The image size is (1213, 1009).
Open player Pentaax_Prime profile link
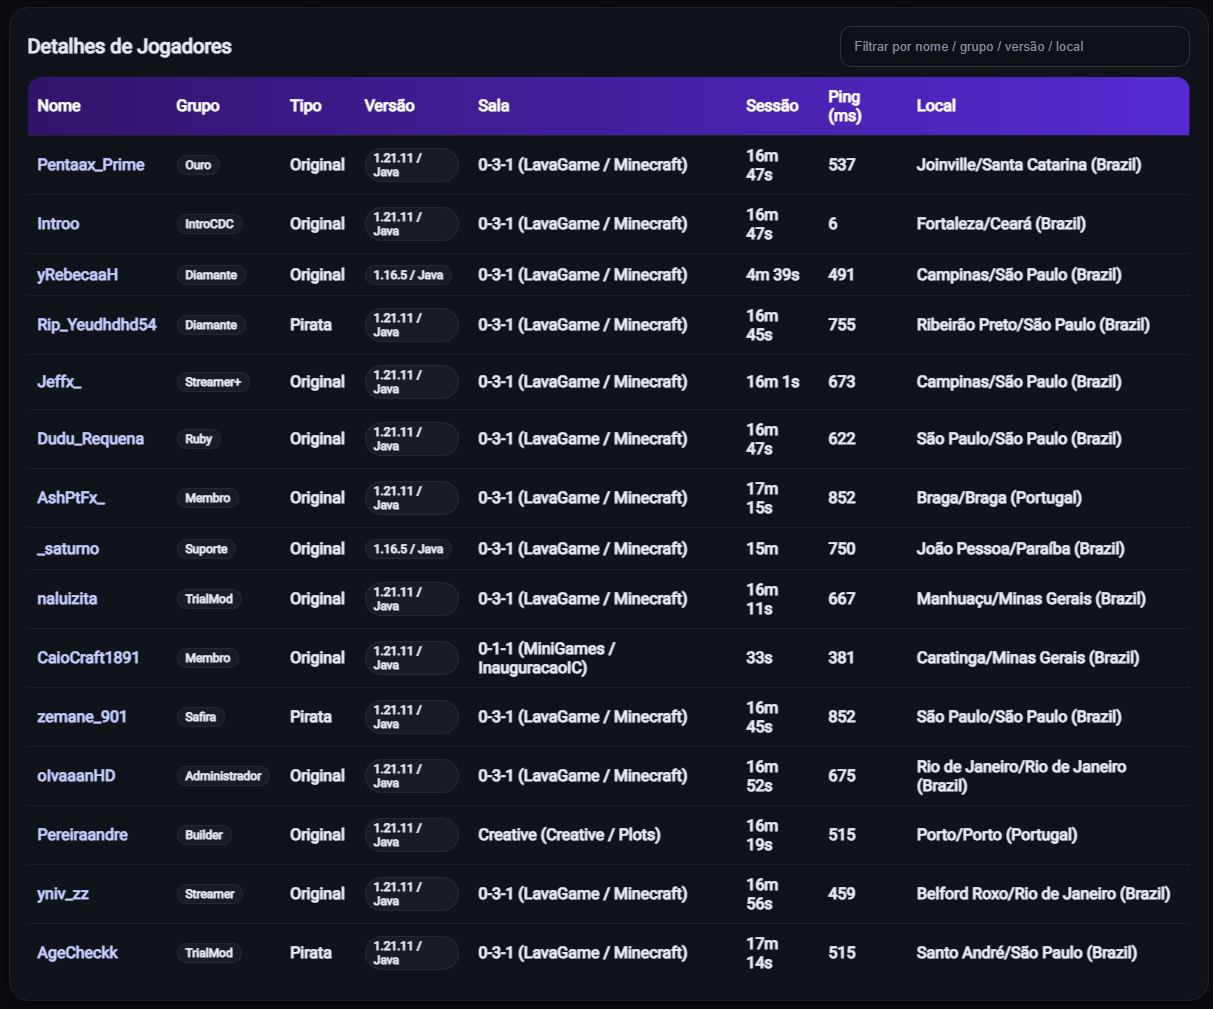tap(91, 165)
